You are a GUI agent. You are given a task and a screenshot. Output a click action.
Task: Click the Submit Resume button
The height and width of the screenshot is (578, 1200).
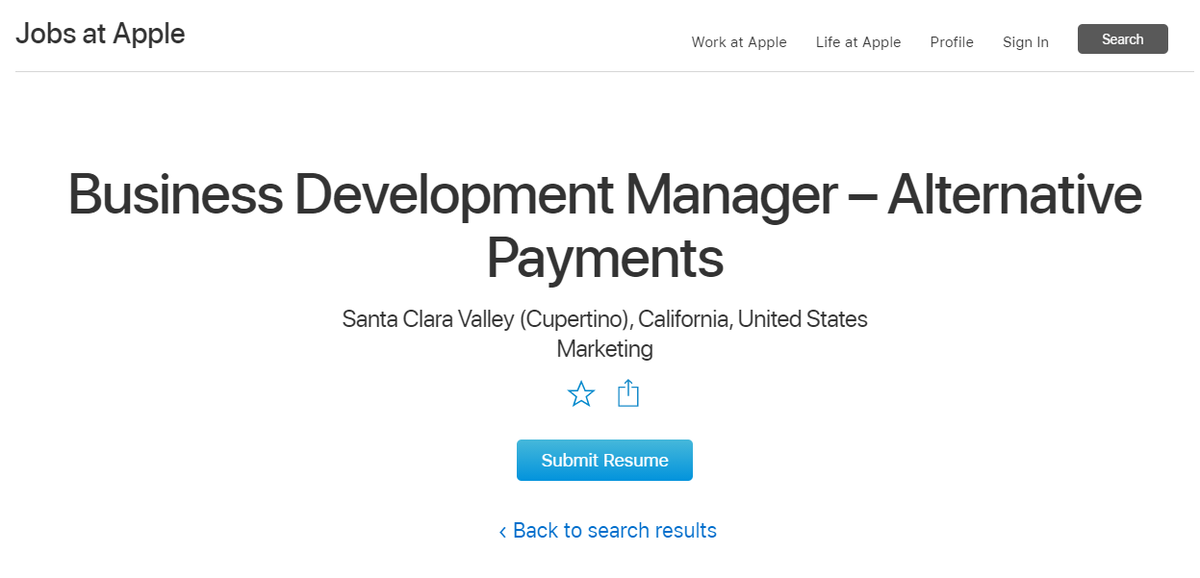click(x=605, y=460)
